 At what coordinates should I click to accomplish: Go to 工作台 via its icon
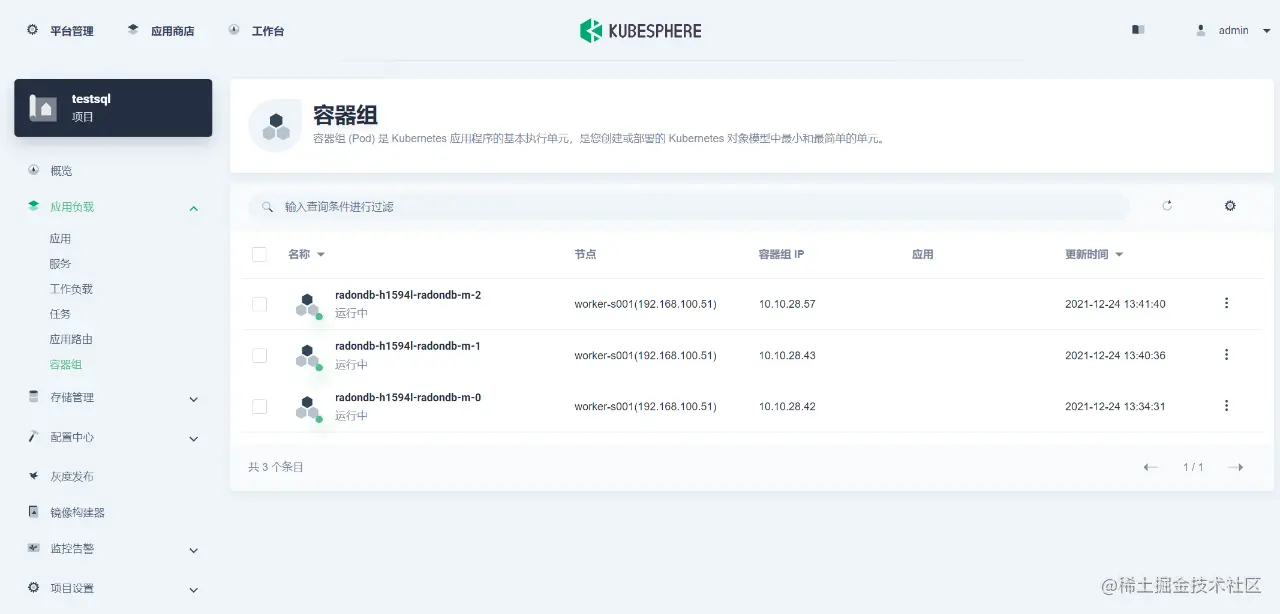(x=232, y=30)
